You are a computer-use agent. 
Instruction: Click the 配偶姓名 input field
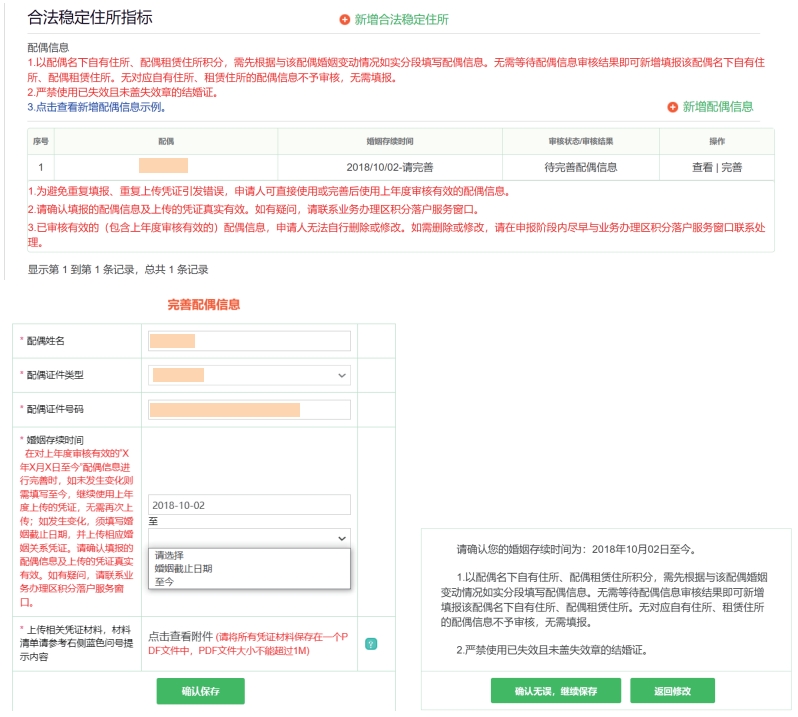(249, 341)
